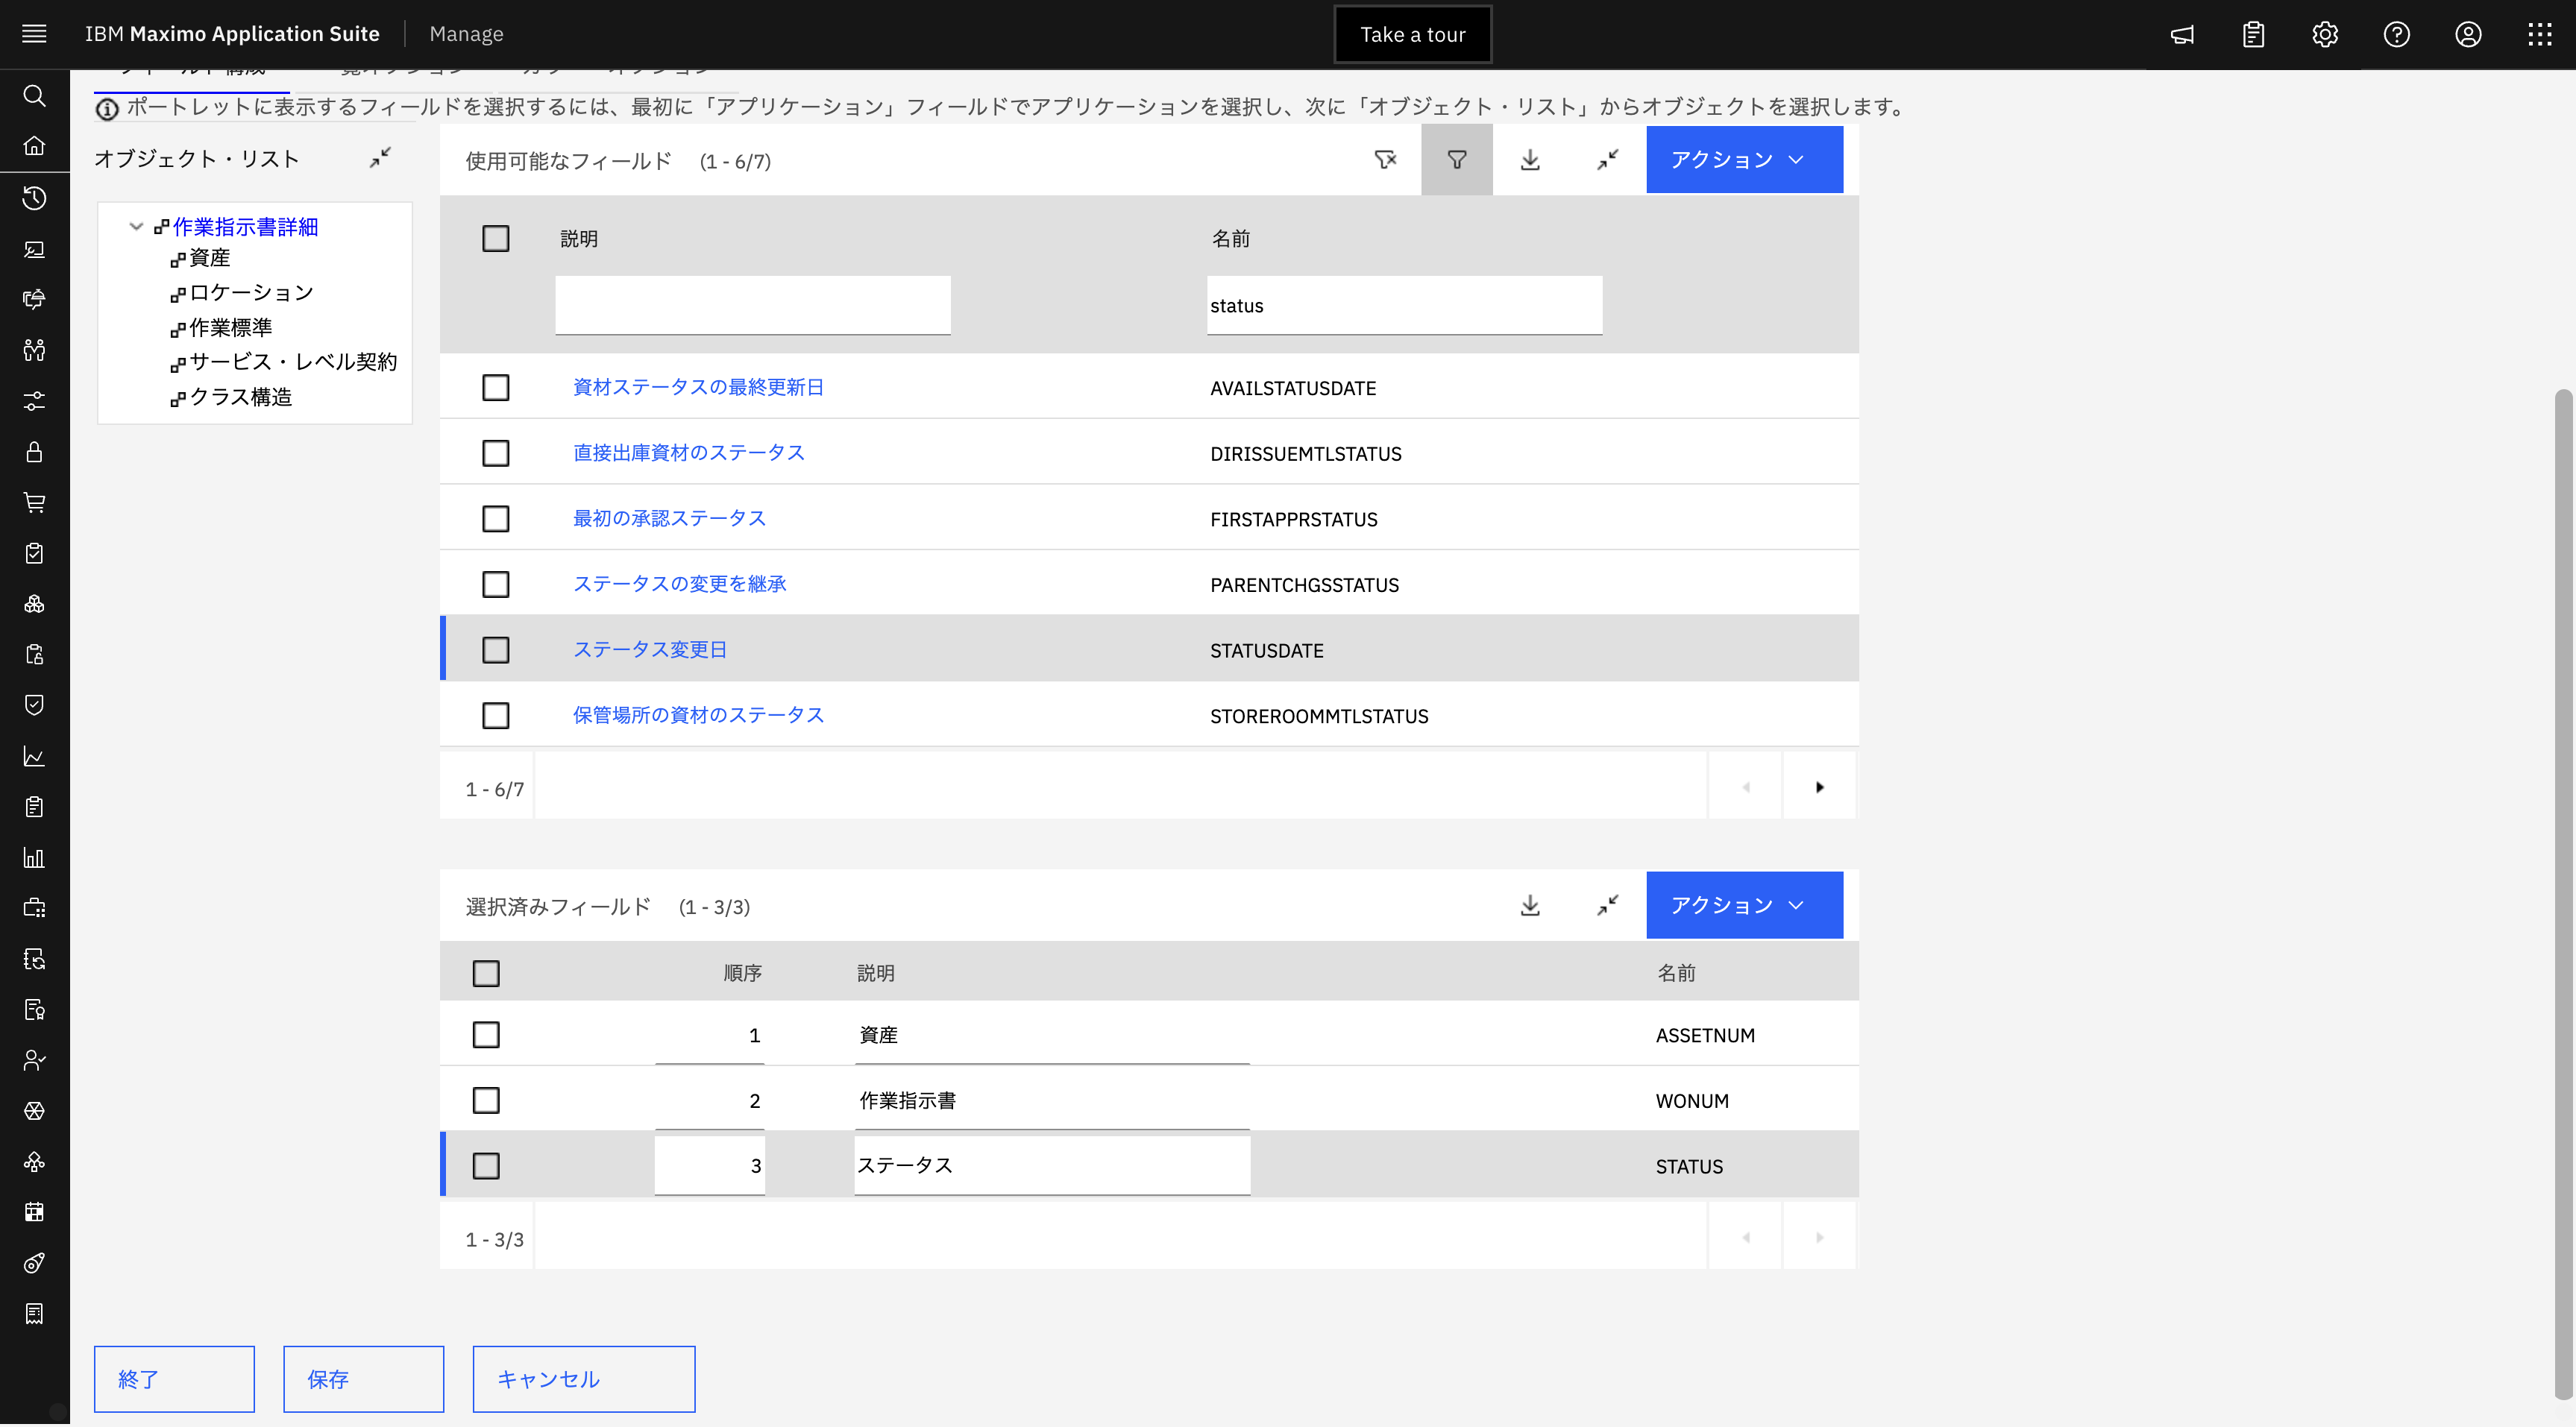Viewport: 2576px width, 1427px height.
Task: Click the sidebar search magnifier icon
Action: coord(34,96)
